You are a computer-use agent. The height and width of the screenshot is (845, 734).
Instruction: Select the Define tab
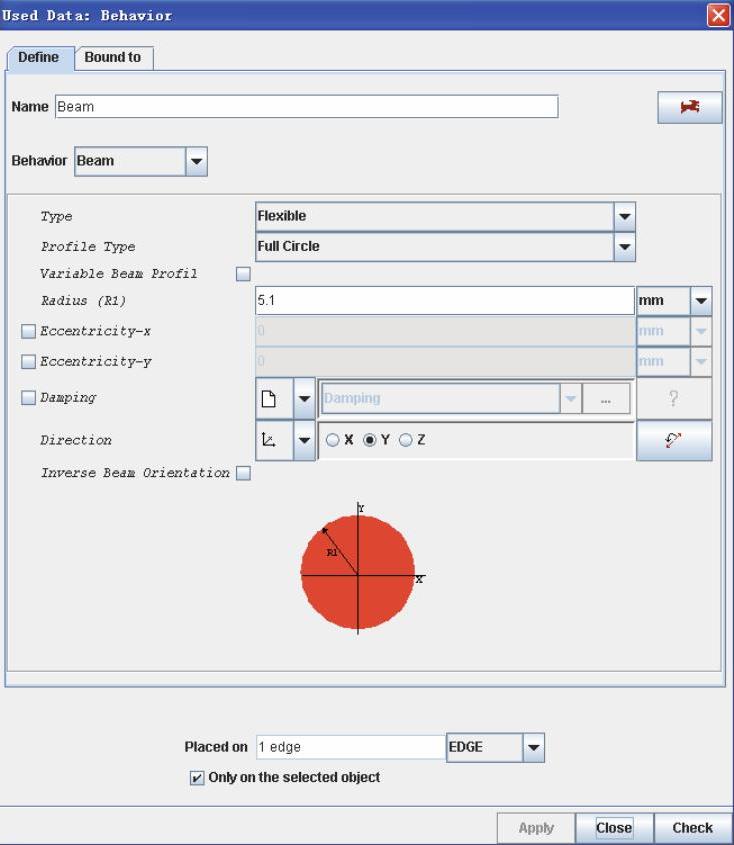[x=39, y=58]
